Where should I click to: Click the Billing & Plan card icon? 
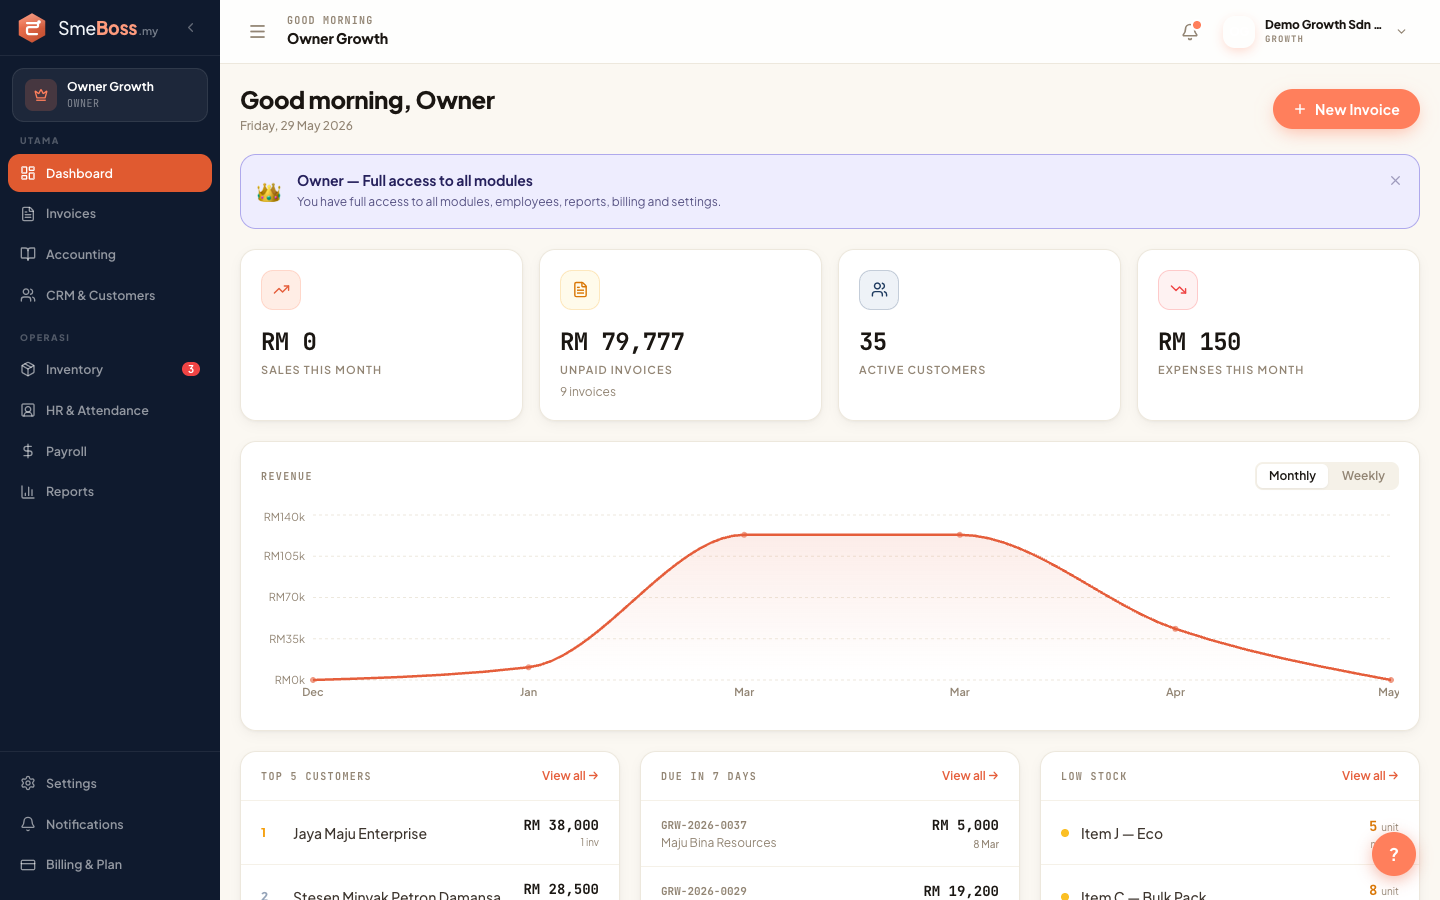point(28,865)
